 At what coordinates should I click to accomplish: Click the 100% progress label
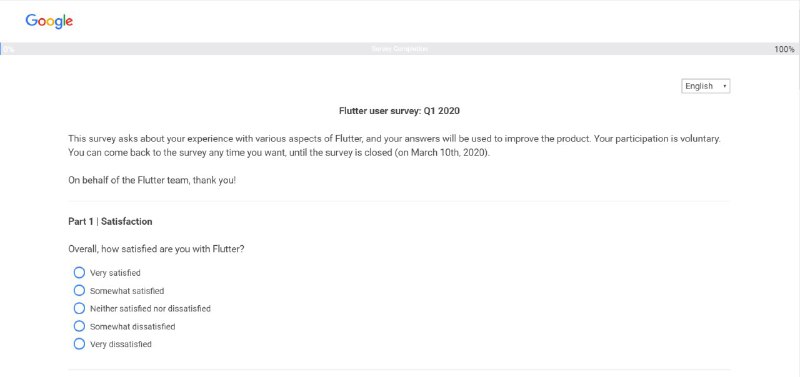coord(784,49)
